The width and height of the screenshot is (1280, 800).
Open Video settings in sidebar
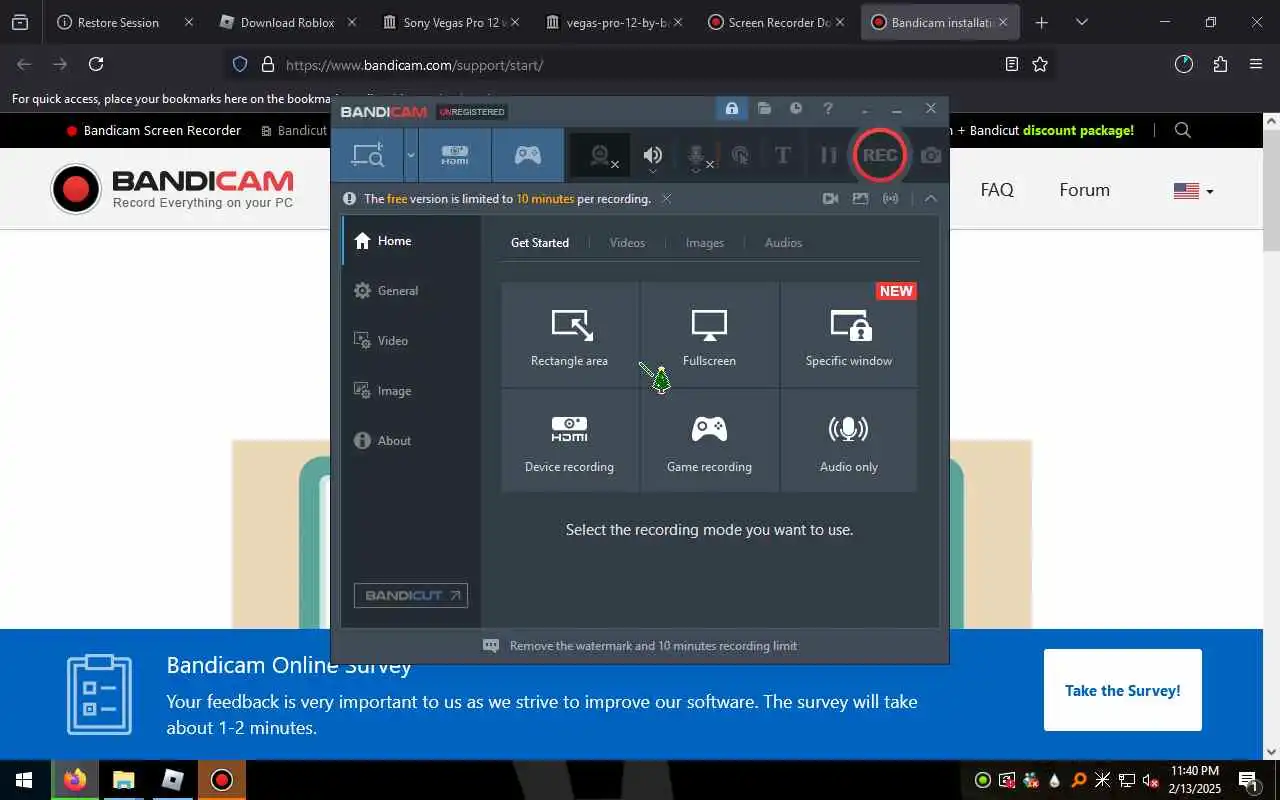tap(411, 341)
